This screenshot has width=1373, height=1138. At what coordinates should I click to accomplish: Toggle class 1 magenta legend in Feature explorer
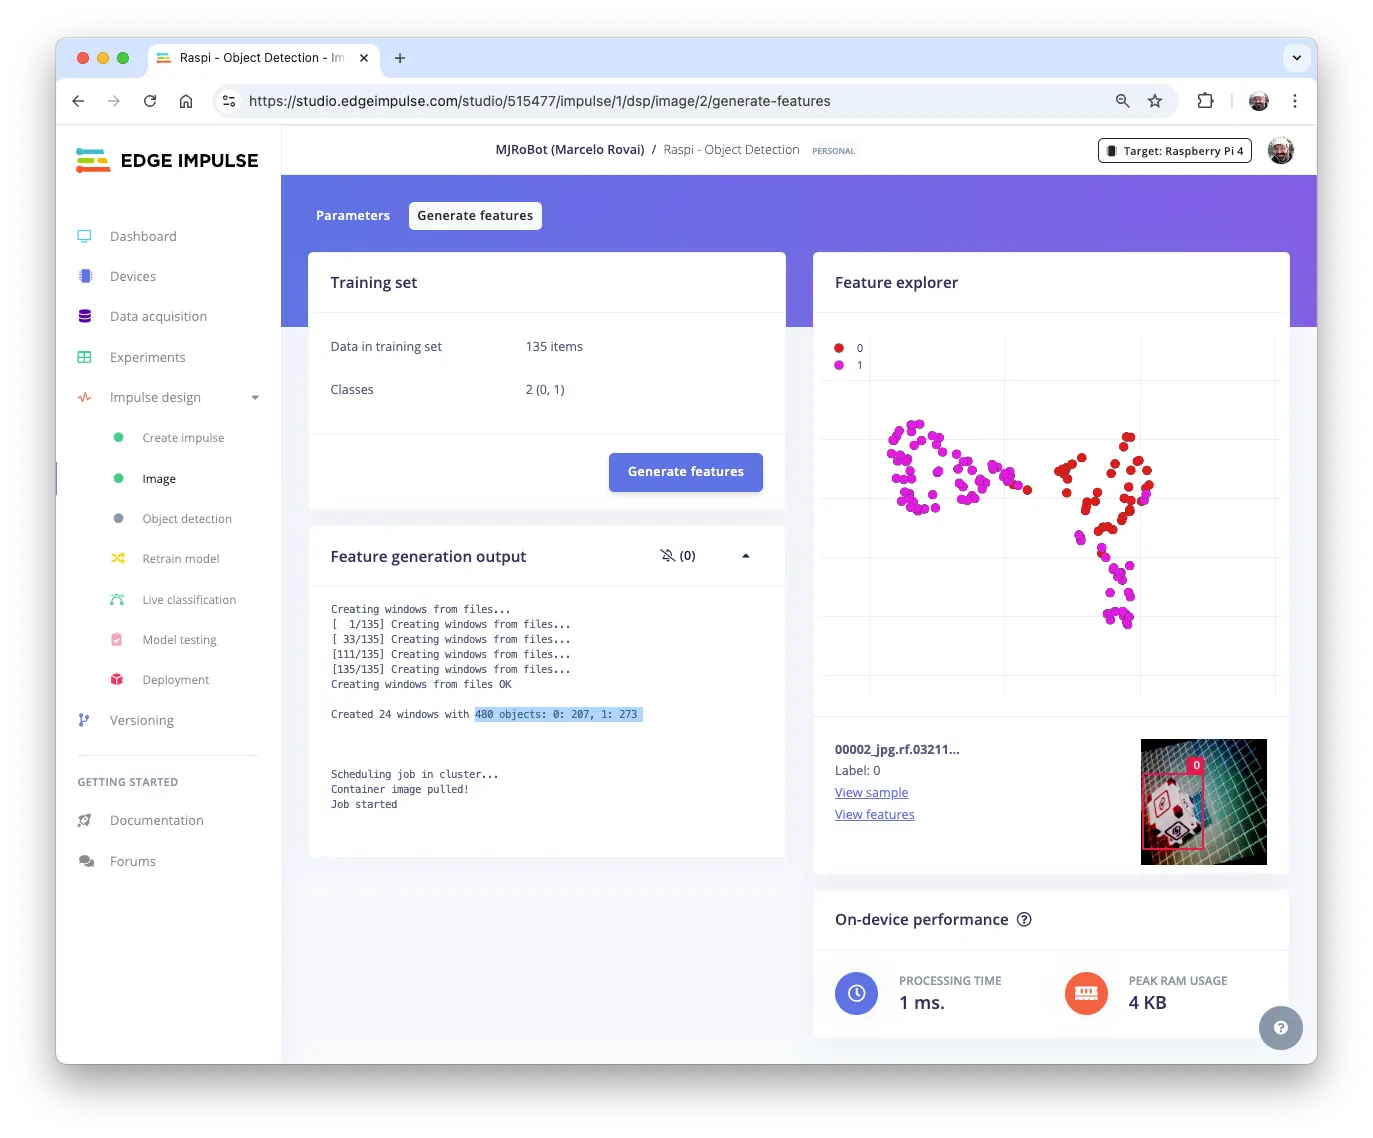click(x=839, y=365)
